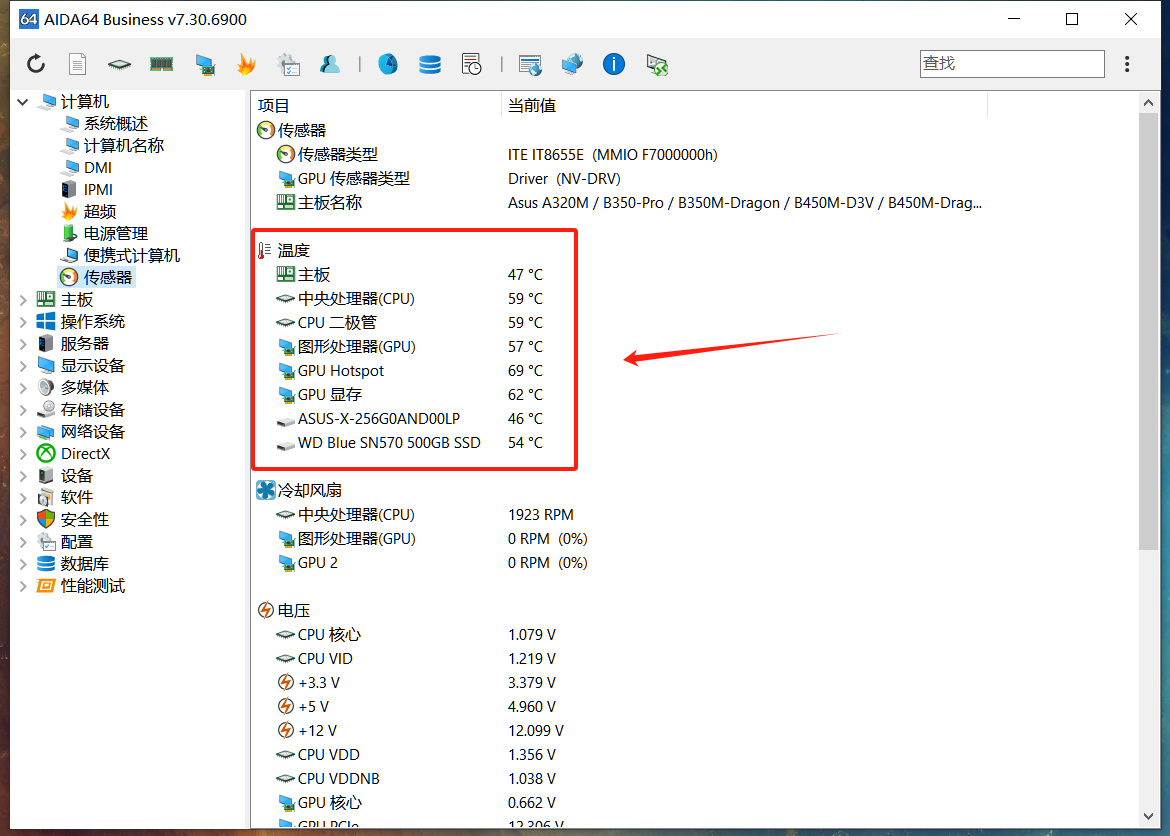
Task: Expand the 操作系统 tree node
Action: coord(23,322)
